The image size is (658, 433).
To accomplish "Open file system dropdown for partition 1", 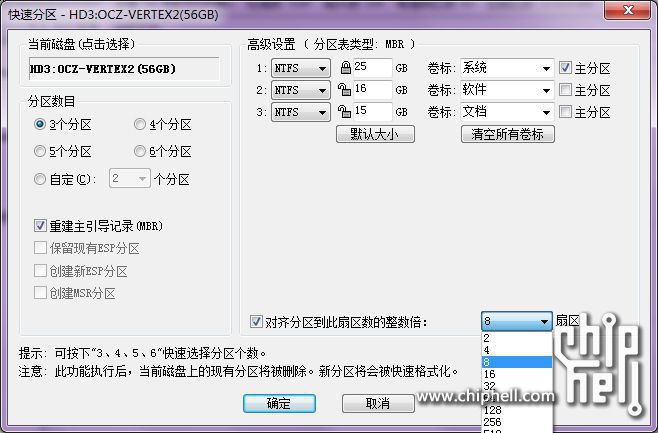I will click(300, 68).
